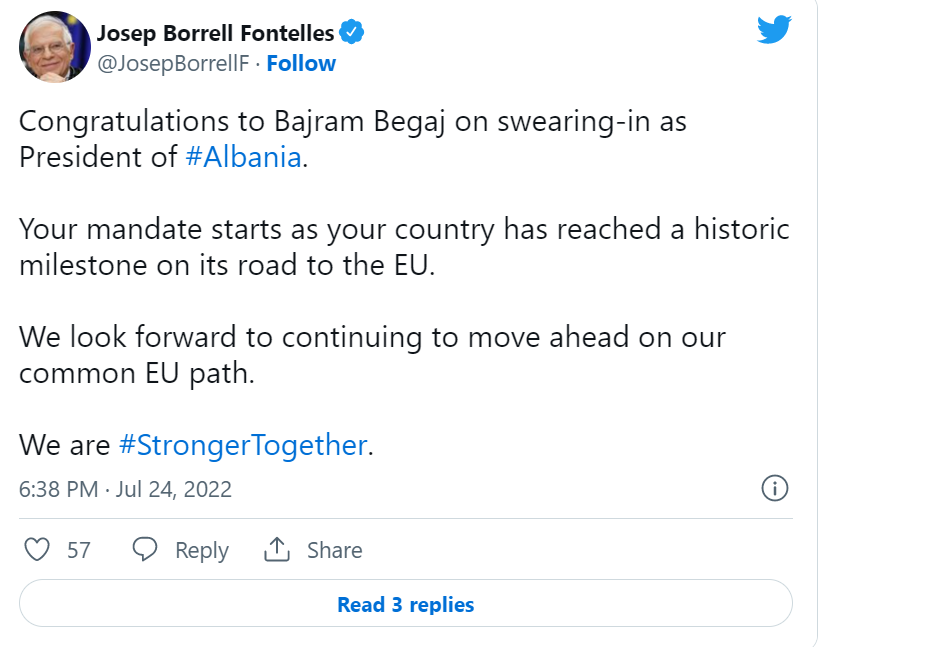Image resolution: width=932 pixels, height=647 pixels.
Task: Click the Reply text label
Action: (202, 550)
